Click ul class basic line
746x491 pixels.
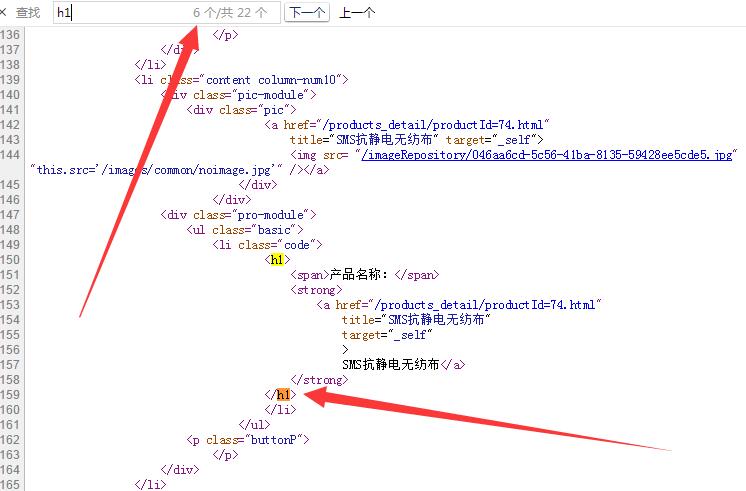[x=245, y=230]
